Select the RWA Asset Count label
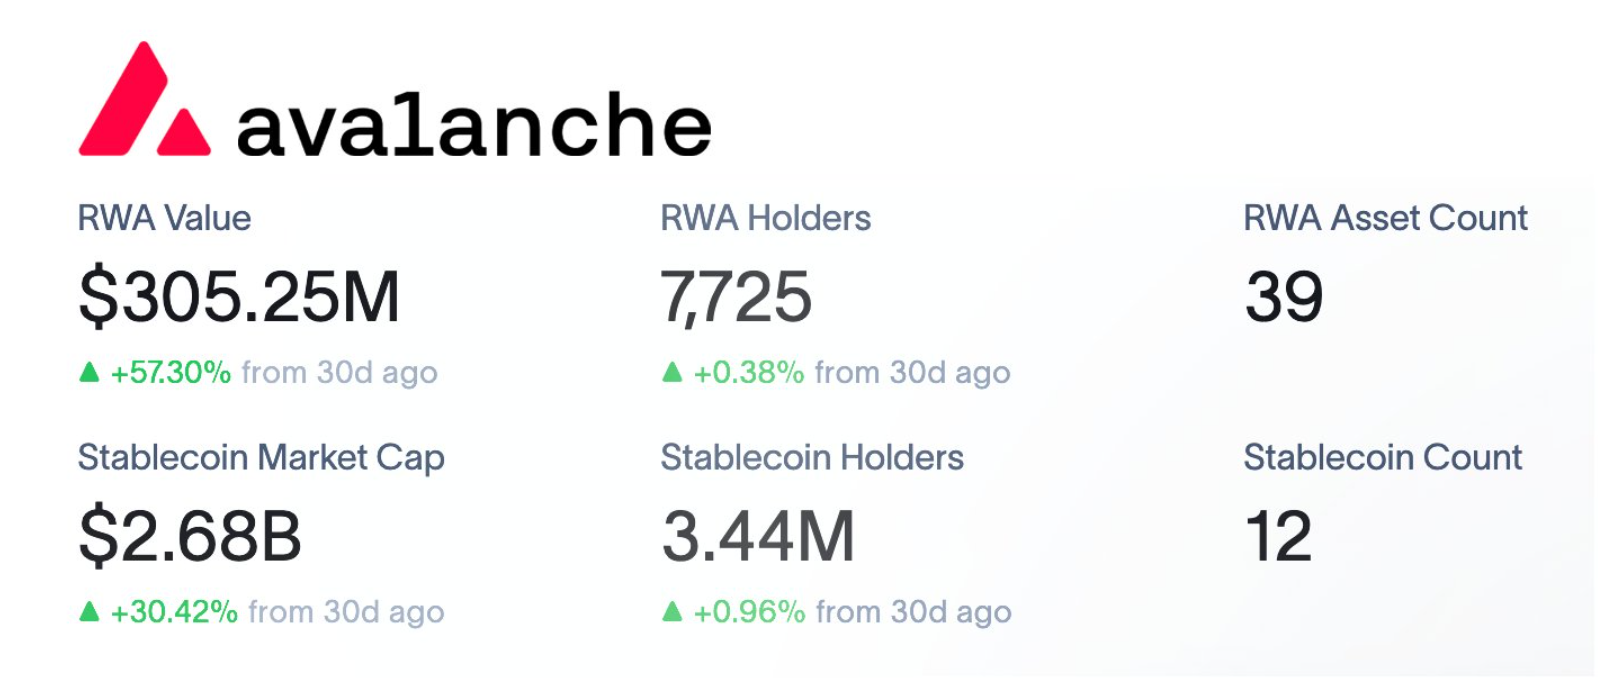 coord(1385,218)
